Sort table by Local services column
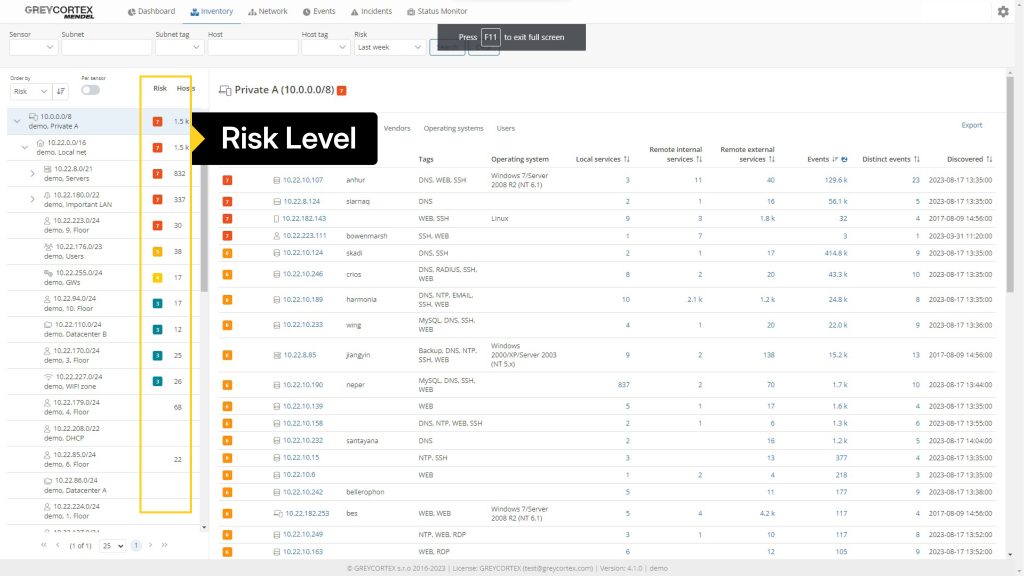This screenshot has height=576, width=1024. (626, 159)
